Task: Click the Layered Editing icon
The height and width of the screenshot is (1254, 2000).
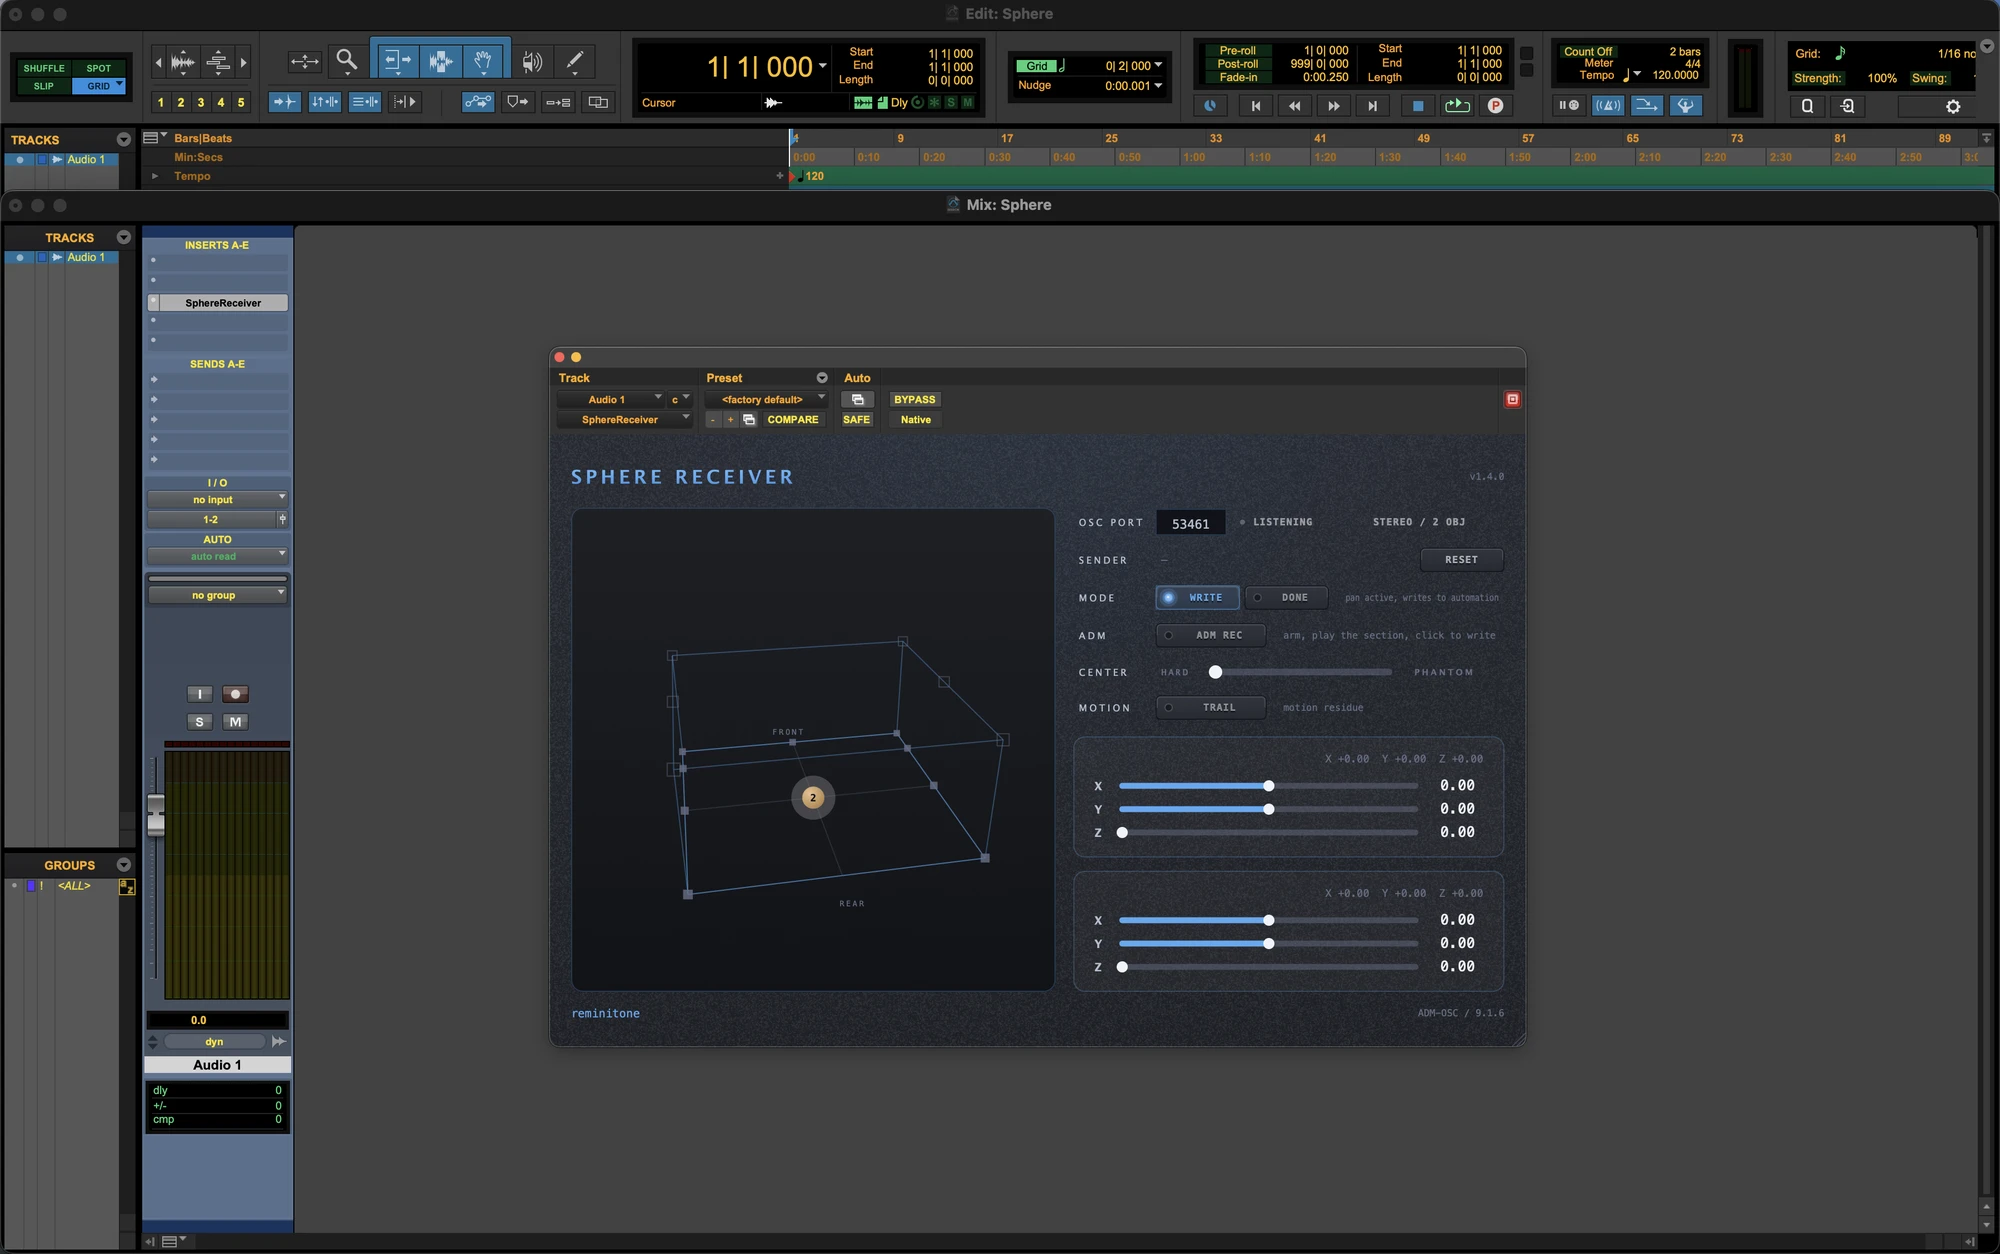Action: pos(598,102)
